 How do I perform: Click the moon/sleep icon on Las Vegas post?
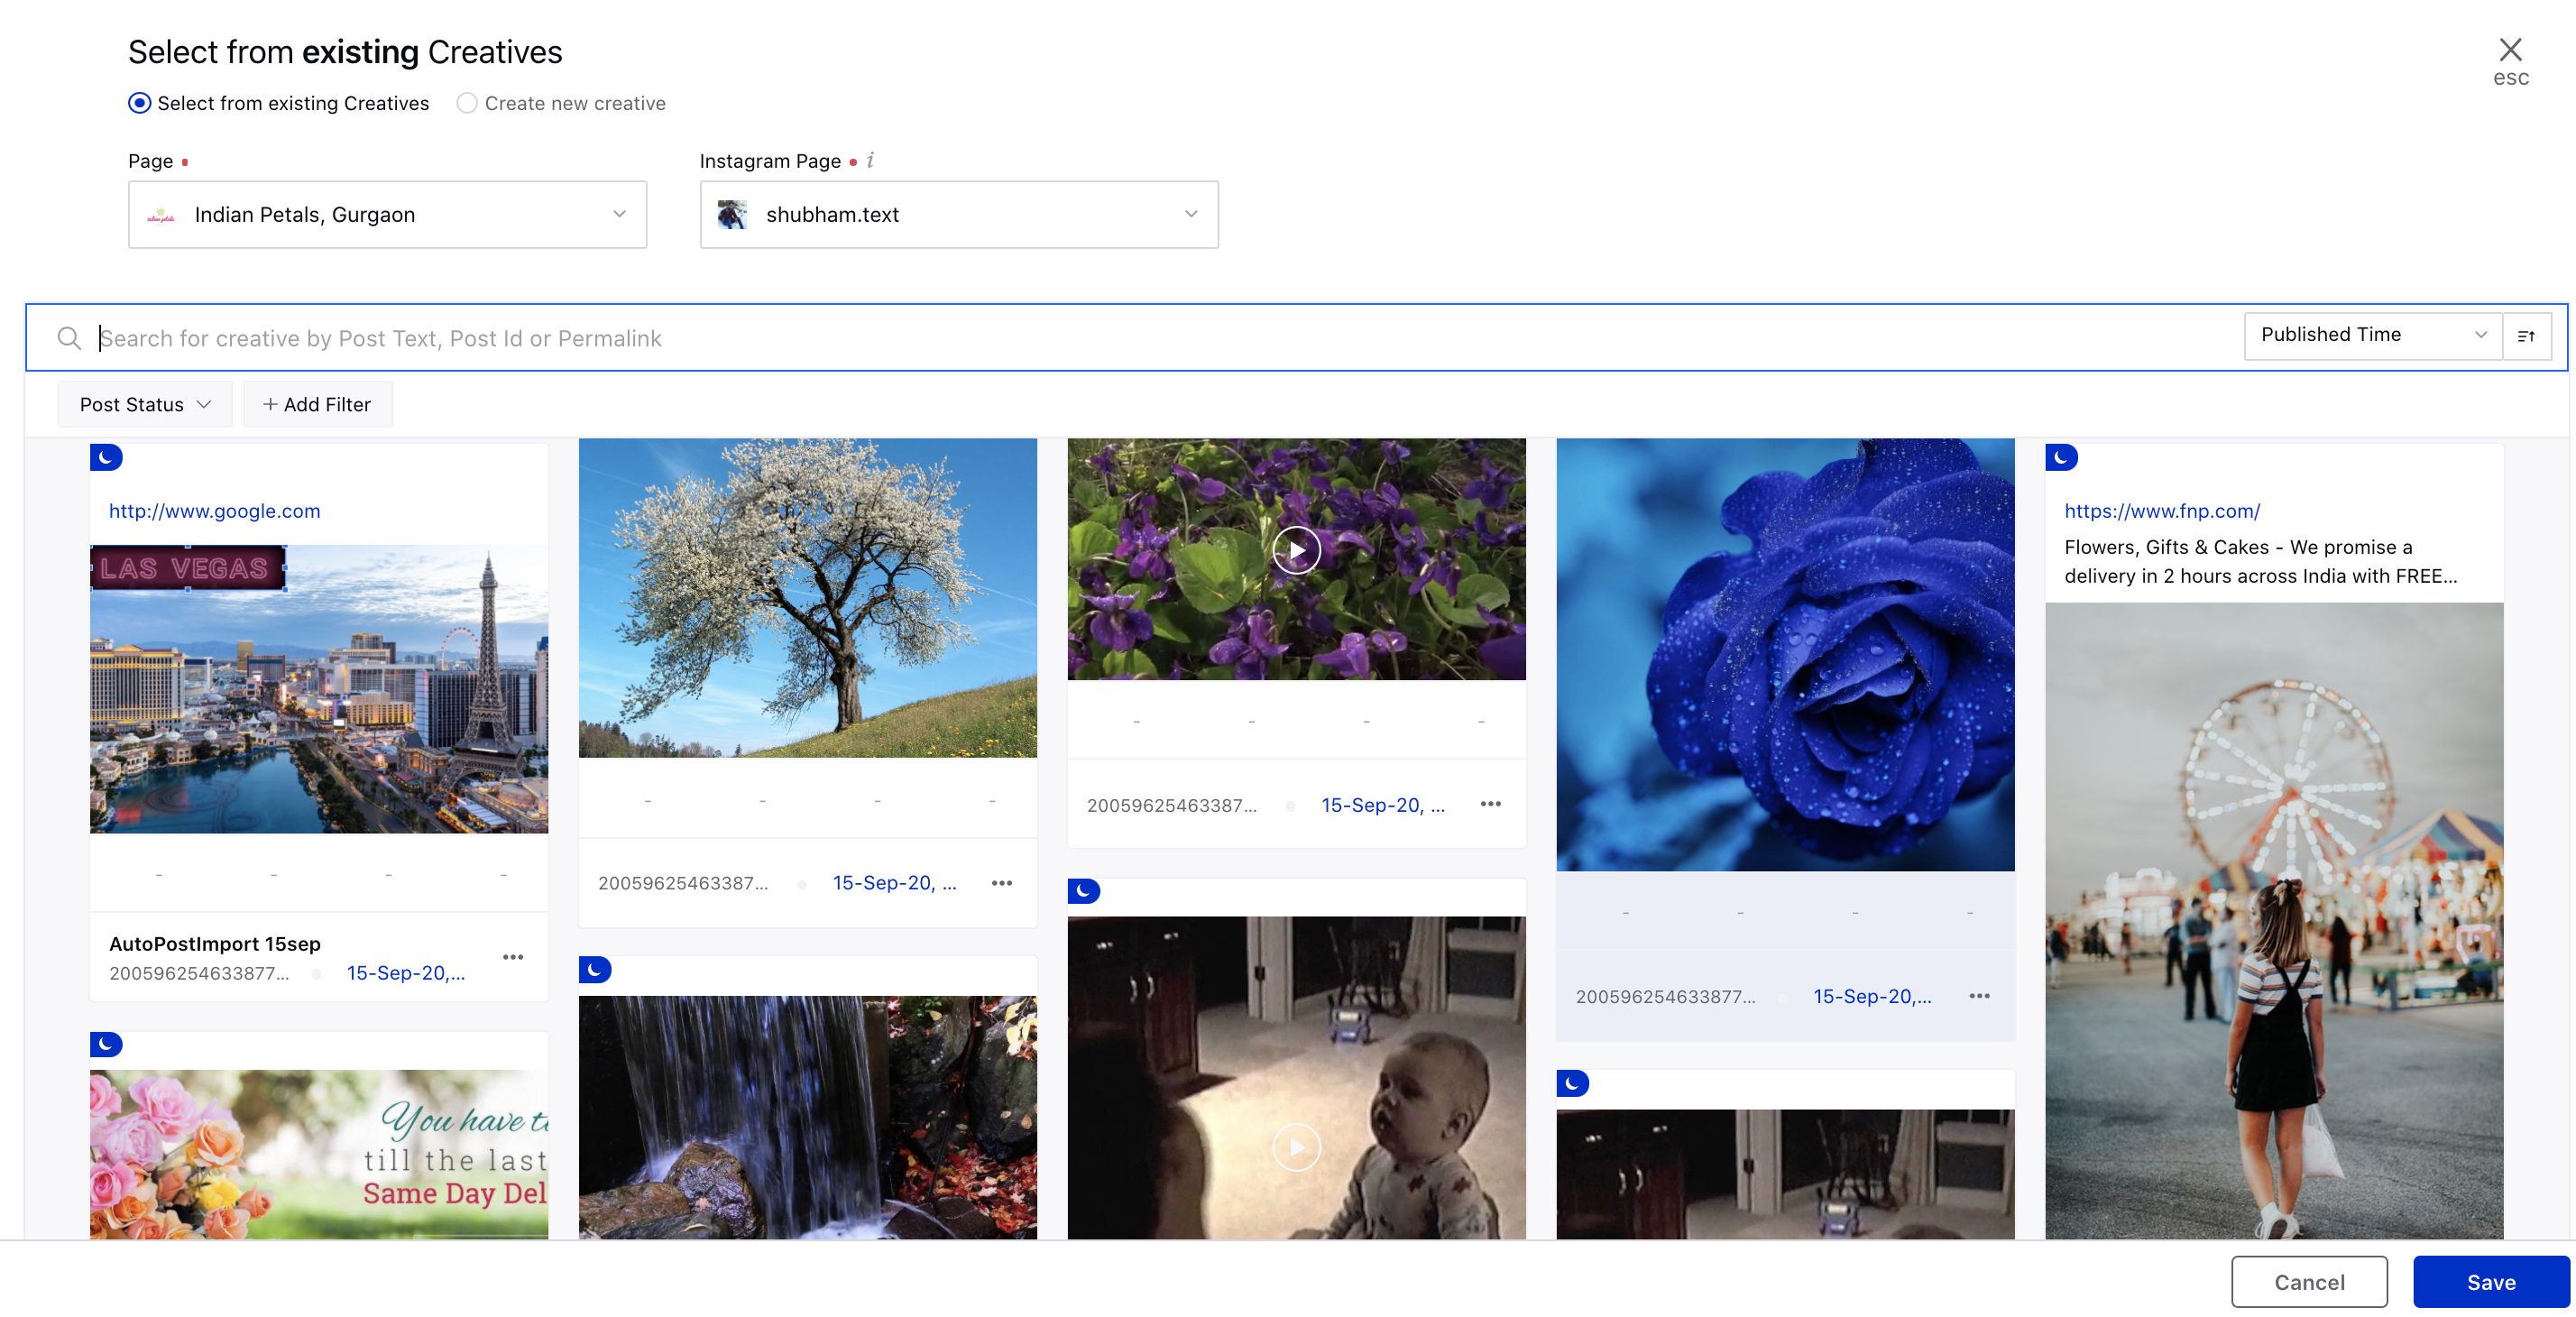[x=104, y=456]
